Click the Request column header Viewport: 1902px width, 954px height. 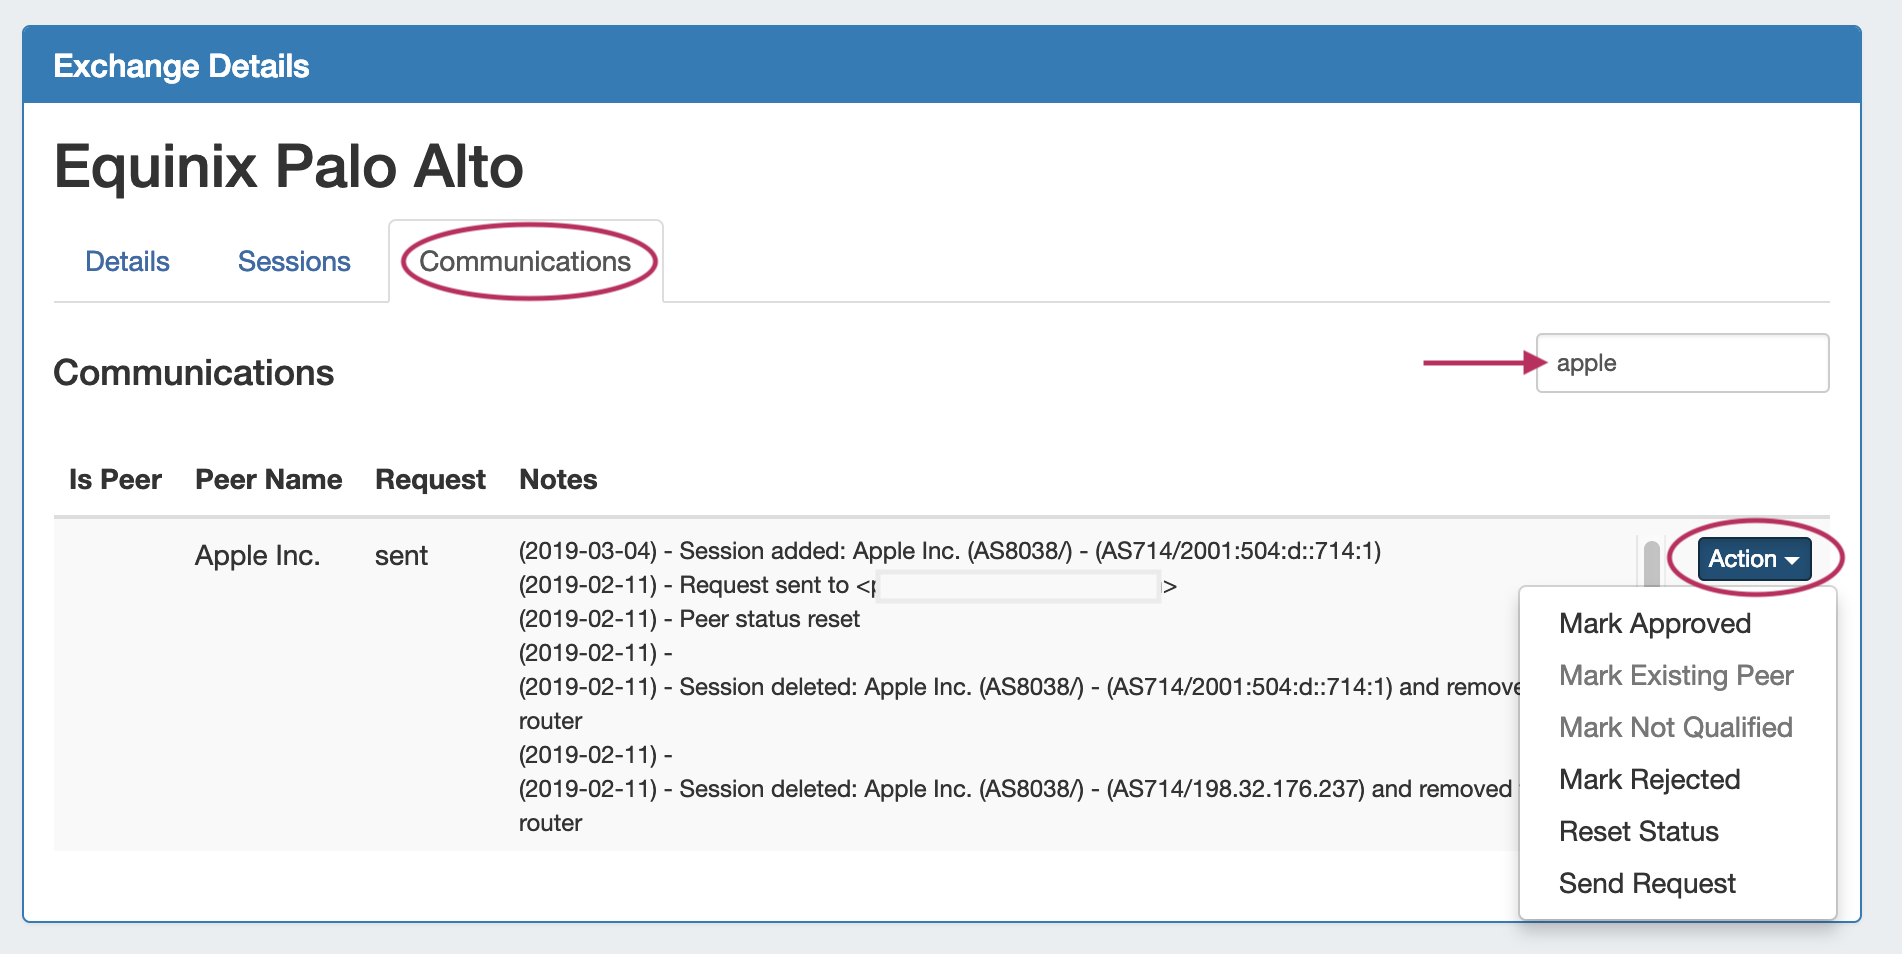[430, 480]
